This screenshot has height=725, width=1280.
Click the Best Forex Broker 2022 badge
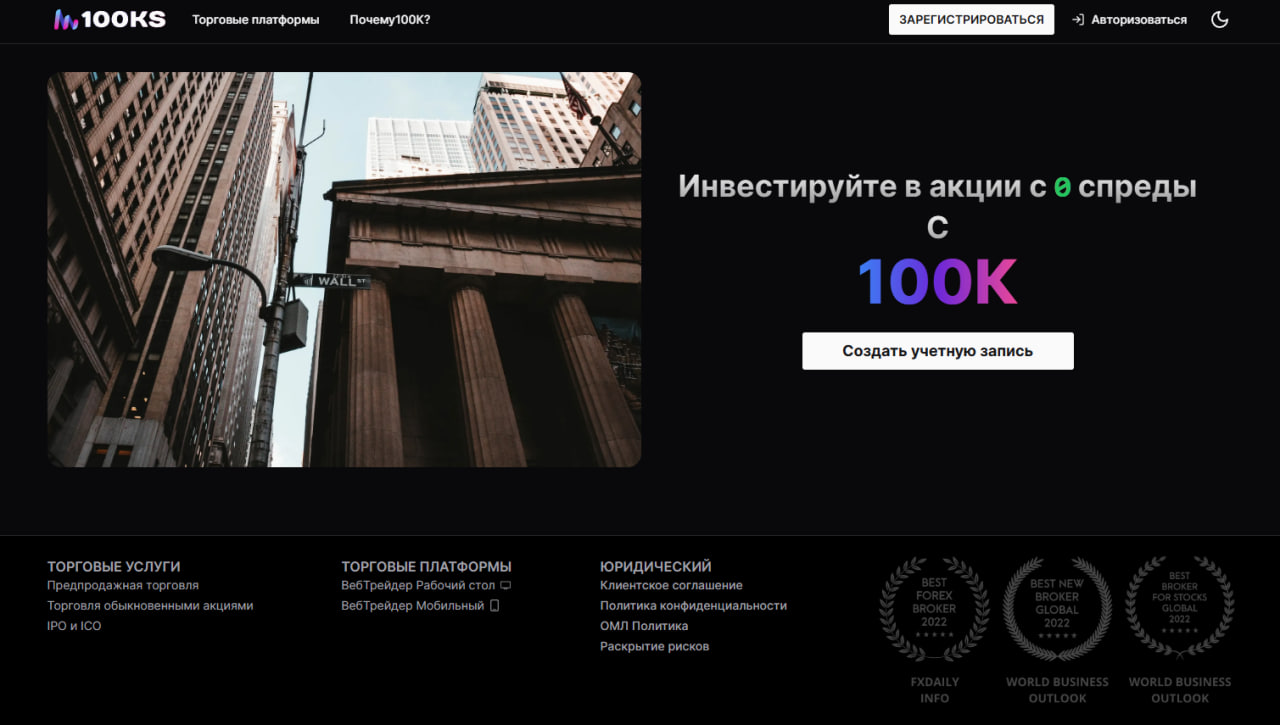pos(934,609)
